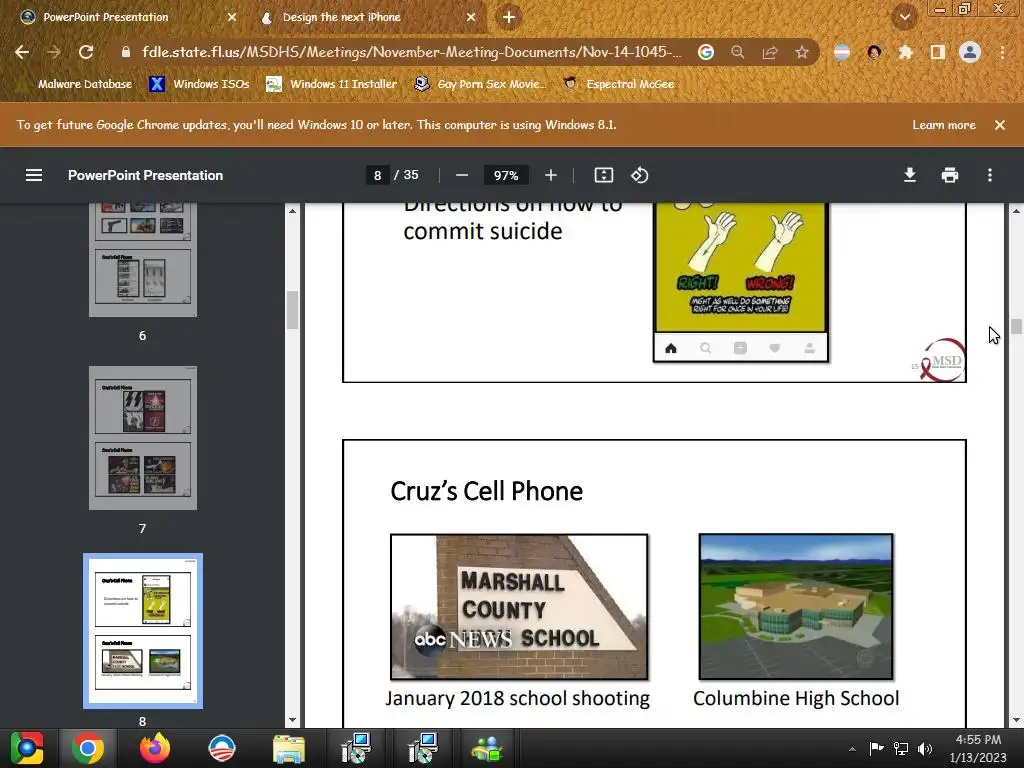
Task: Open the Windows 11 Installer bookmark
Action: [x=332, y=84]
